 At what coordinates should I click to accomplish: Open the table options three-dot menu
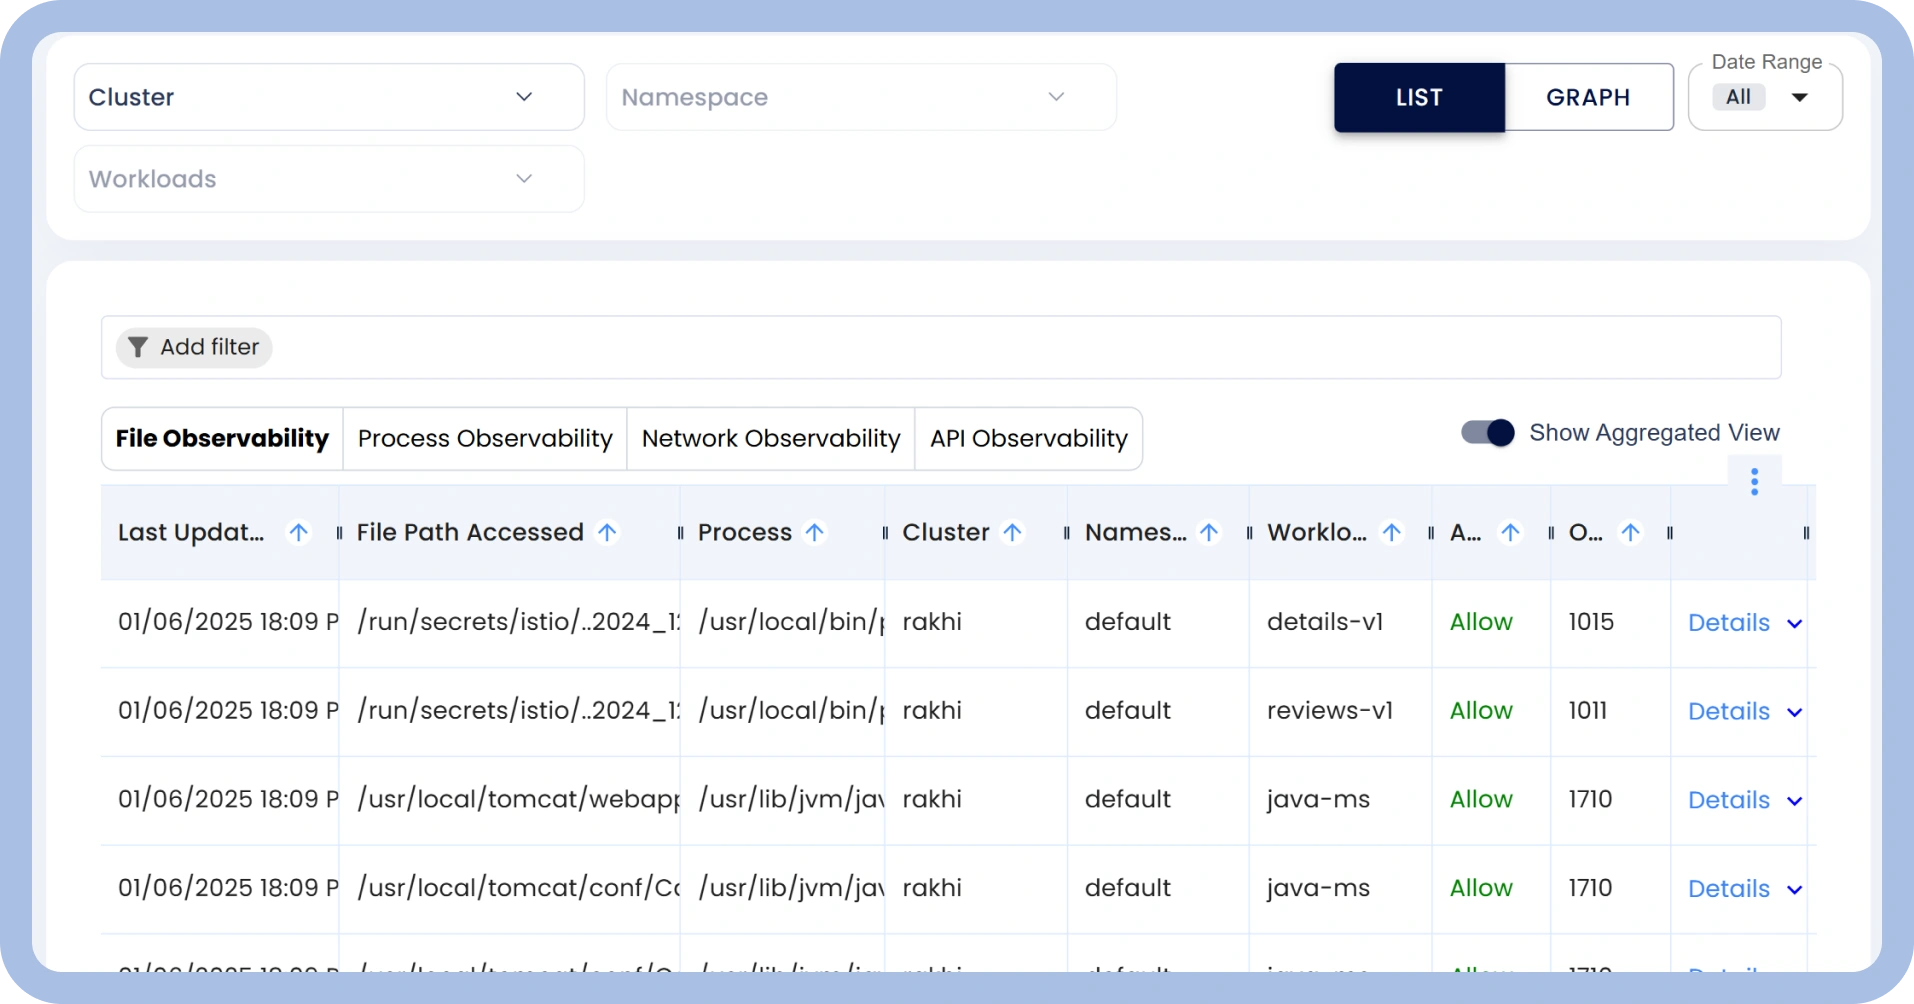point(1753,481)
